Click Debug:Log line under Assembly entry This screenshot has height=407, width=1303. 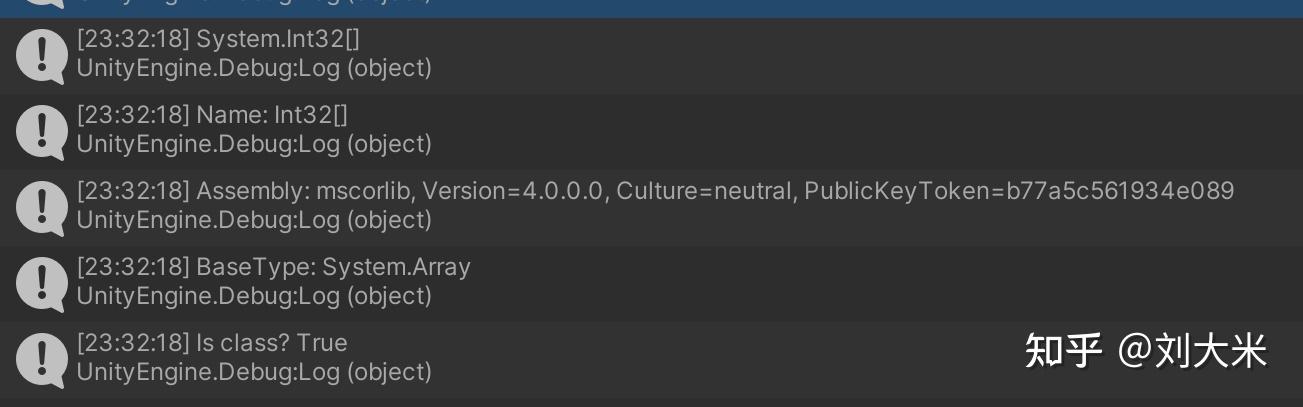254,220
